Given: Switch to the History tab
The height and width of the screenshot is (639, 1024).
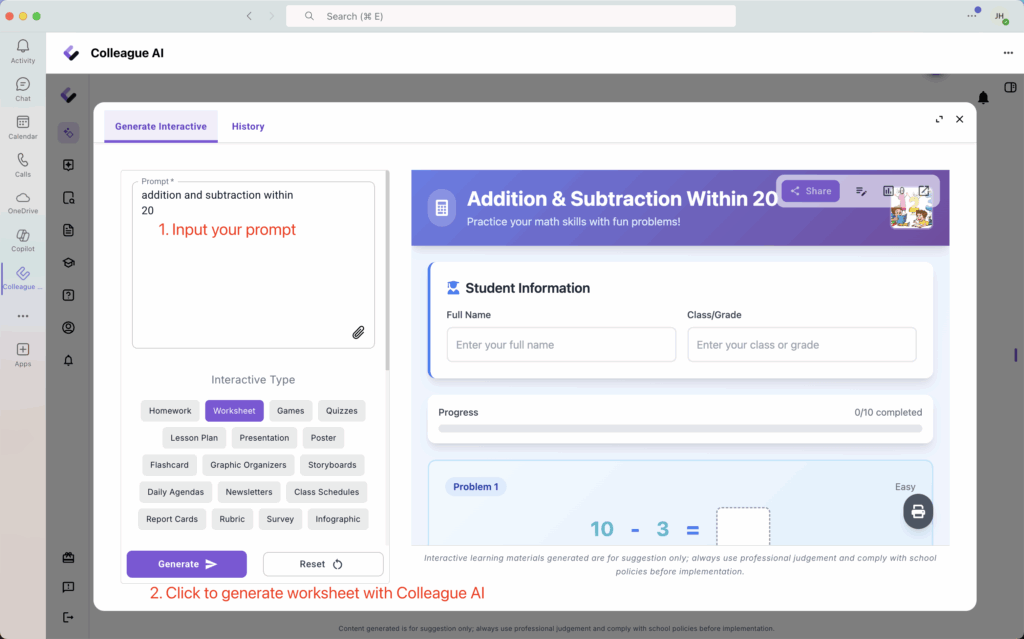Looking at the screenshot, I should click(248, 127).
